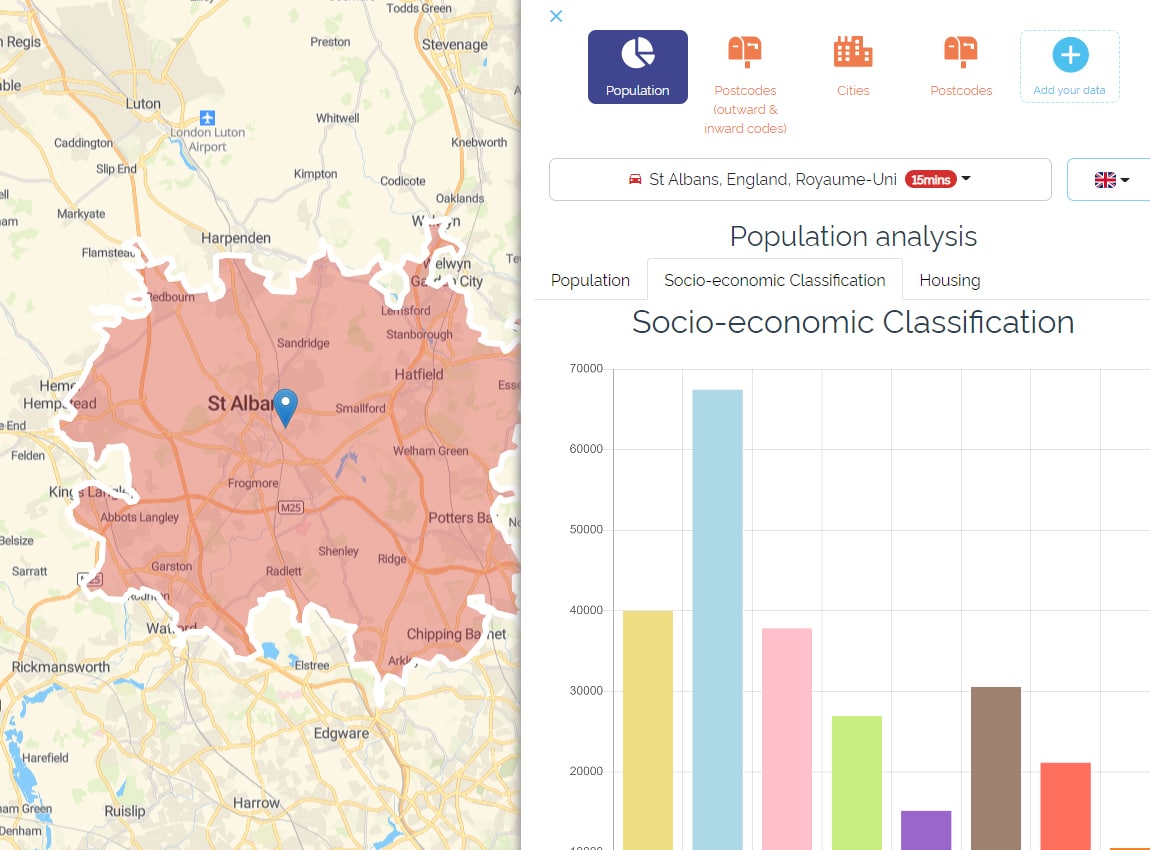
Task: Keep Population mode active by clicking its highlighted button
Action: [637, 66]
